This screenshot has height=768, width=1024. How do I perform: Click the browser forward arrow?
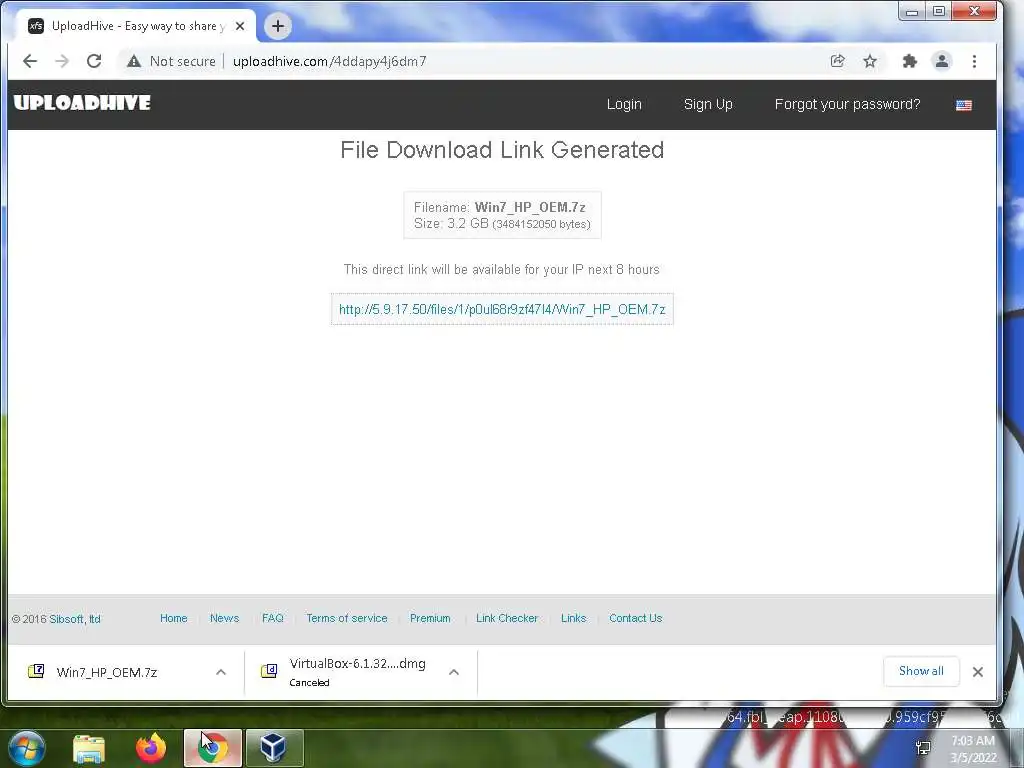tap(62, 61)
